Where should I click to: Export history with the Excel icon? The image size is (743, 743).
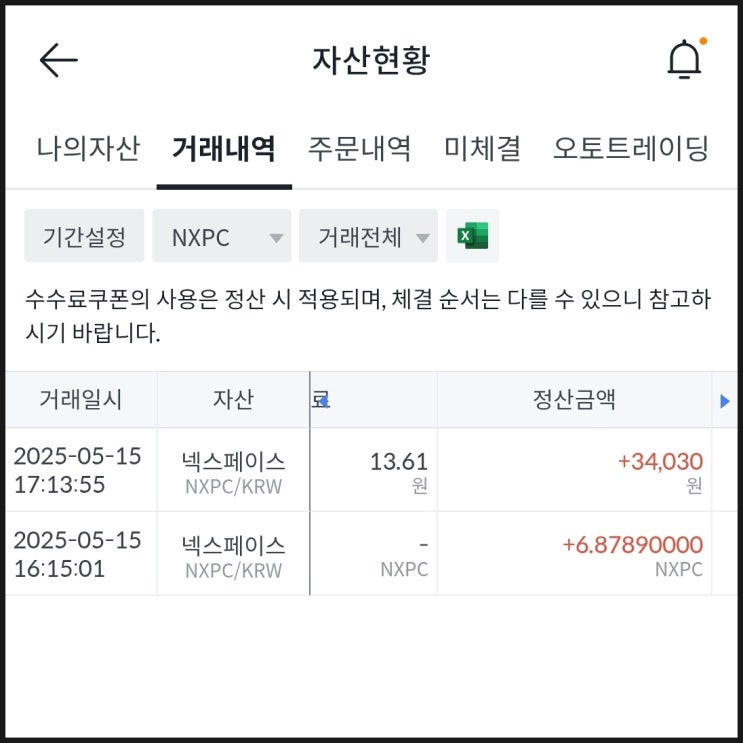[472, 237]
